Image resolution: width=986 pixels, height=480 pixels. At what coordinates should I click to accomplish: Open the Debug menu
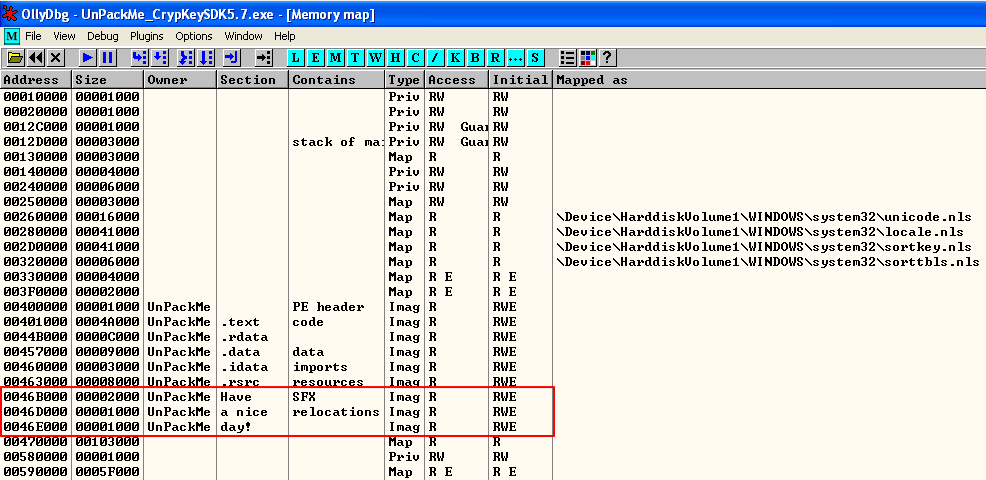coord(102,36)
